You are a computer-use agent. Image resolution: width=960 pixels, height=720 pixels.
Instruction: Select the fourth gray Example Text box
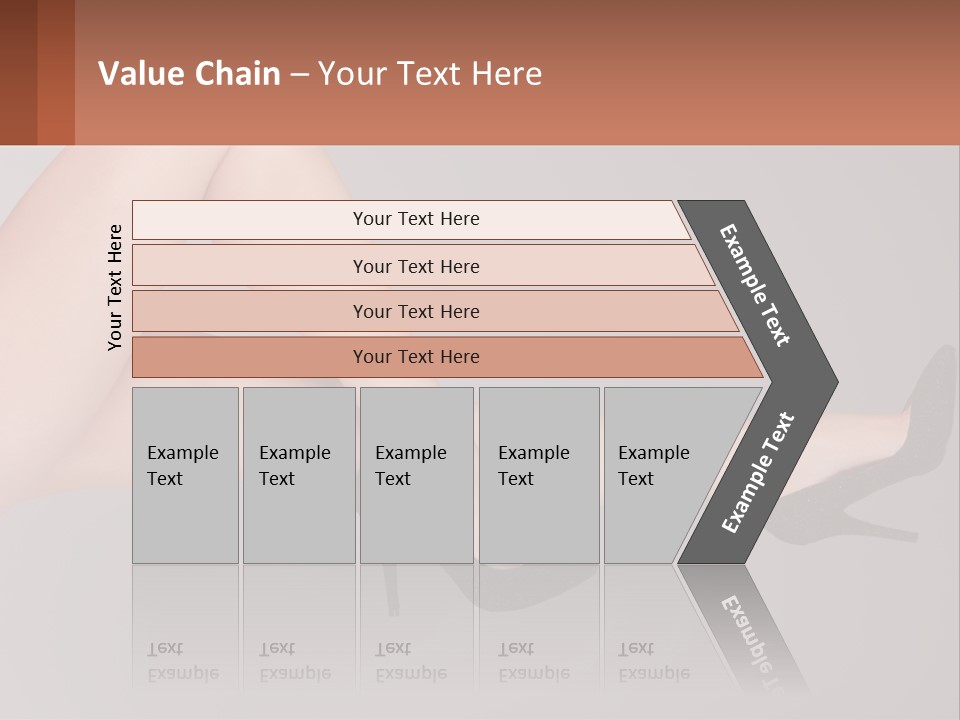(538, 475)
